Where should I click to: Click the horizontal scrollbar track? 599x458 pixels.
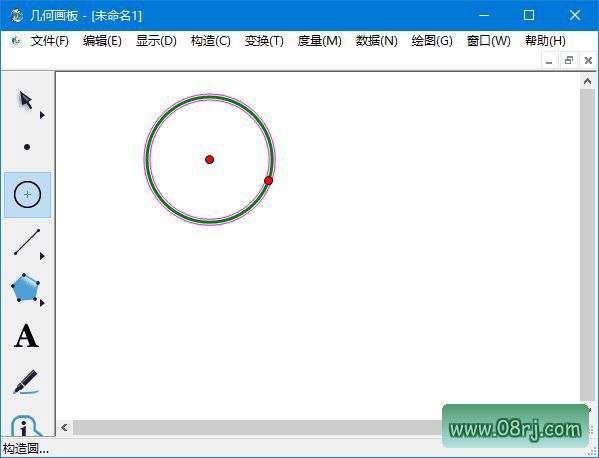pos(256,427)
